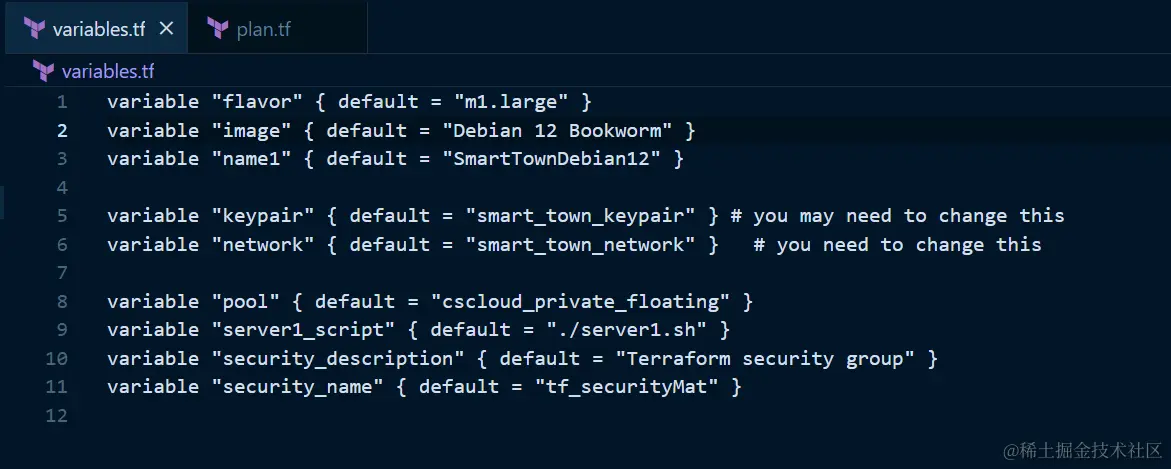The width and height of the screenshot is (1171, 469).
Task: Click Terraform icon in the breadcrumb bar
Action: [43, 71]
